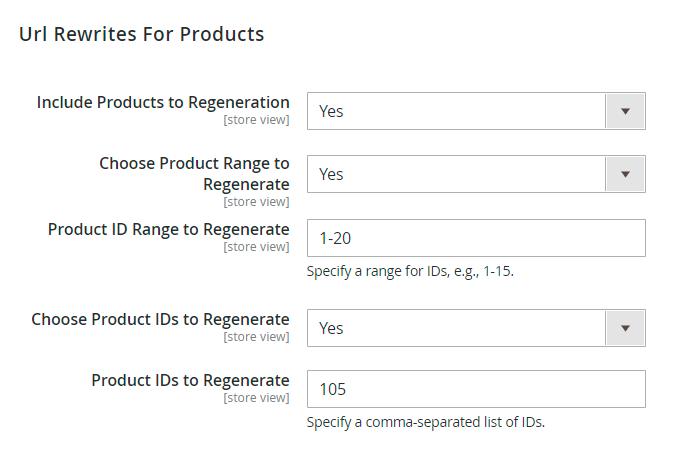Viewport: 680px width, 451px height.
Task: Click the arrow on Choose Product Range dropdown
Action: coord(625,174)
